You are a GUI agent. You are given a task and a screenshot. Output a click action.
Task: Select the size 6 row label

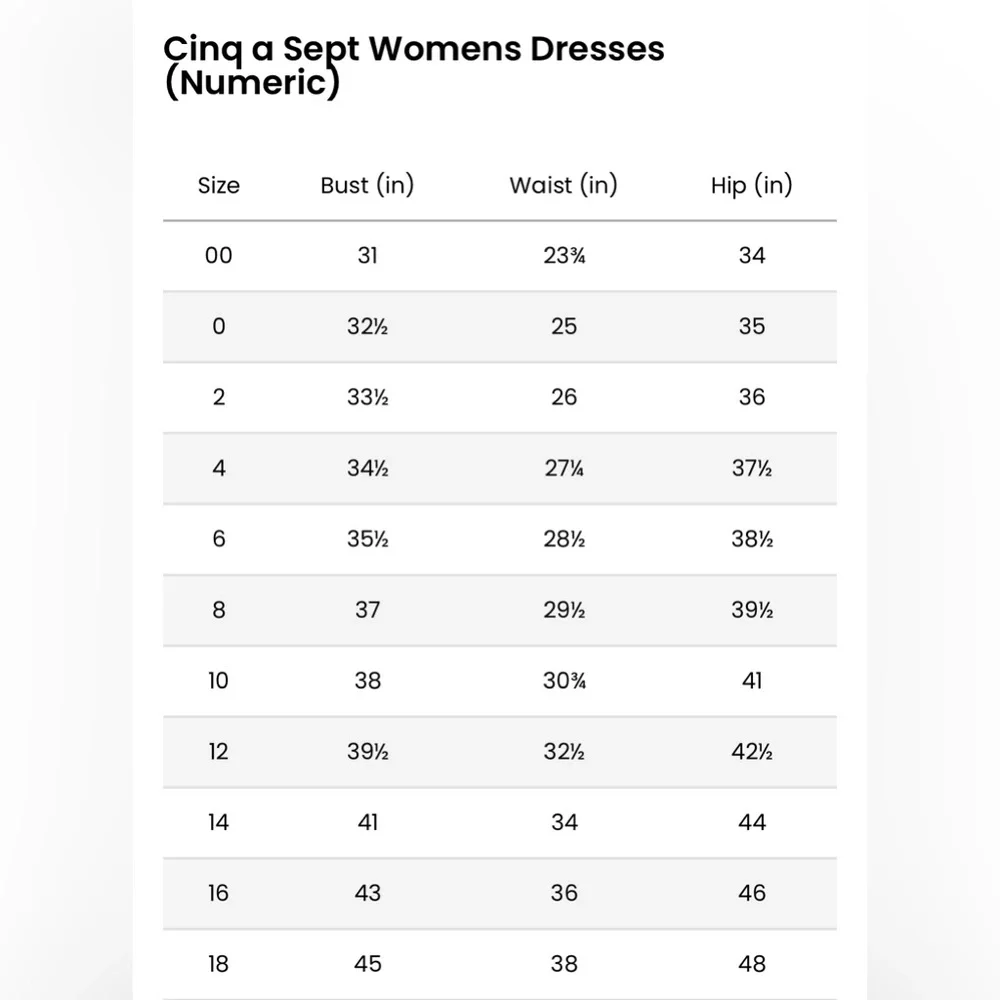click(219, 539)
